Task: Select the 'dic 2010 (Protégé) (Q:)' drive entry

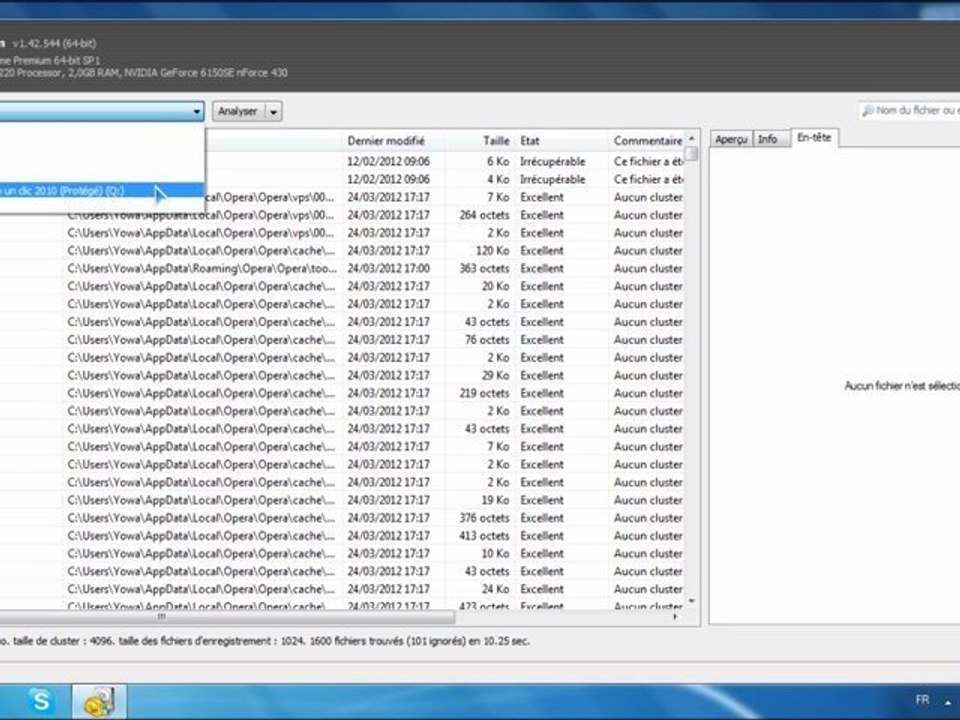Action: 102,190
